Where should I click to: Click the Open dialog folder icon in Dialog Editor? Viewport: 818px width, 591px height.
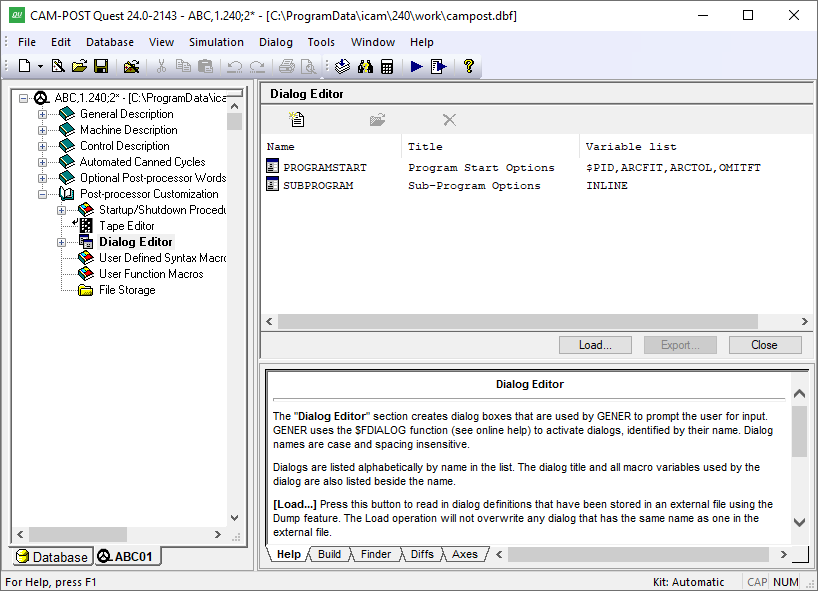point(377,120)
